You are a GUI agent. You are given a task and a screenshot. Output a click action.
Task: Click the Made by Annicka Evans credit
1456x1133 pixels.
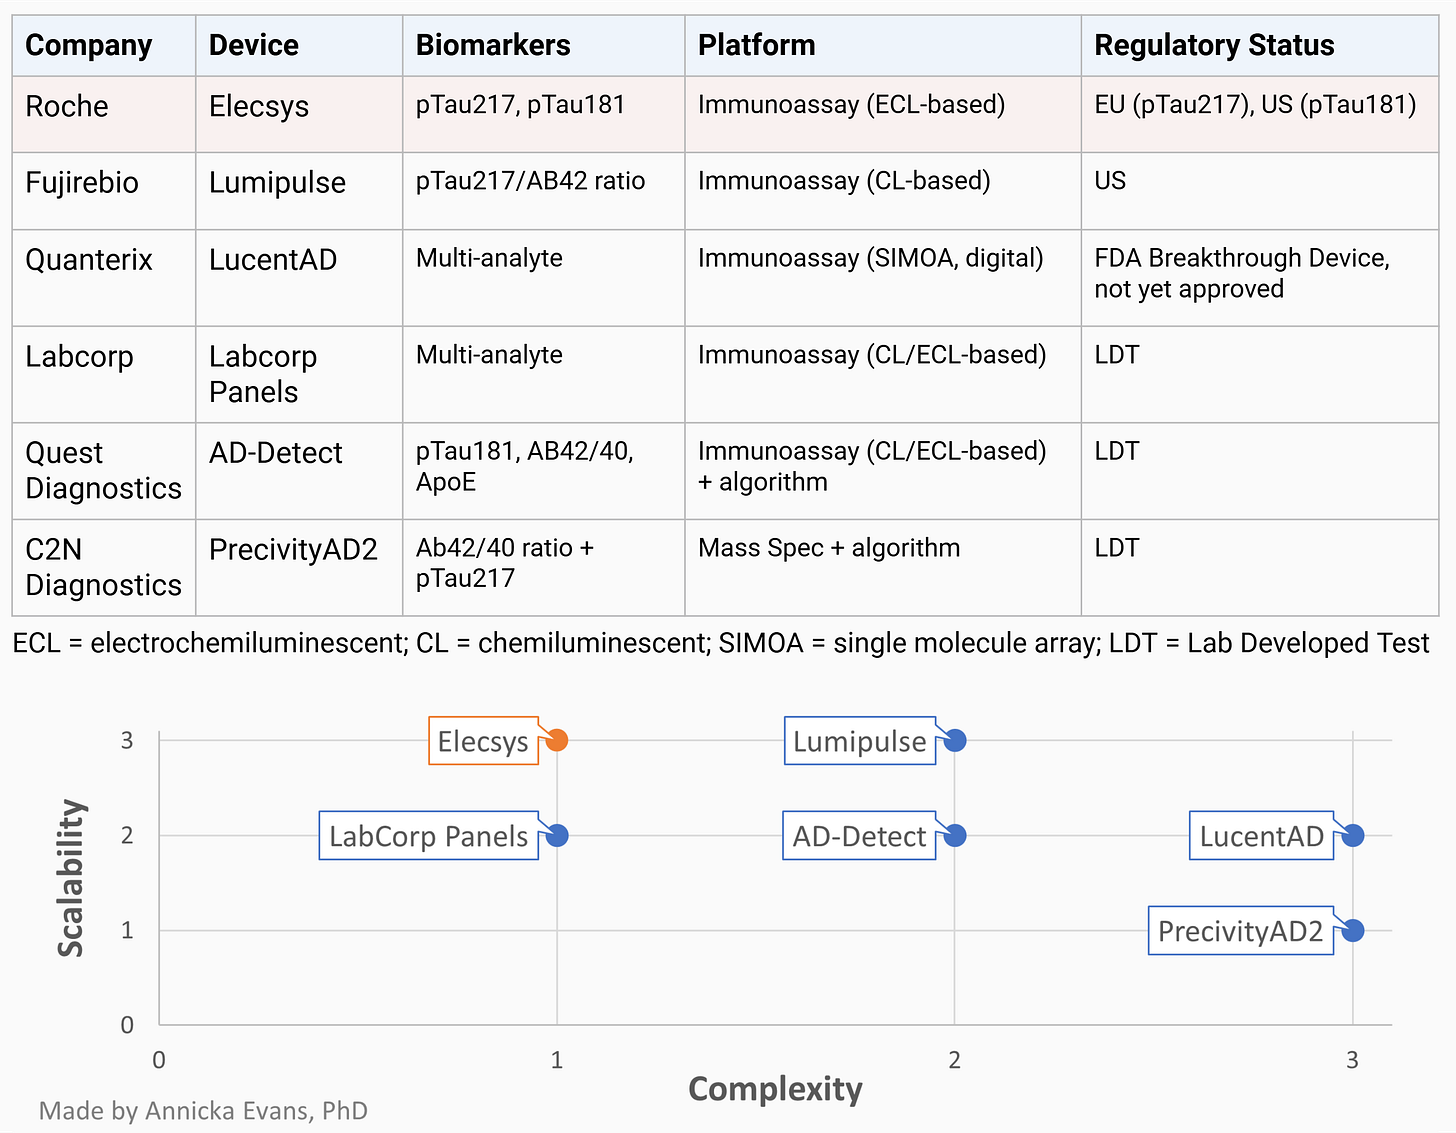tap(203, 1111)
